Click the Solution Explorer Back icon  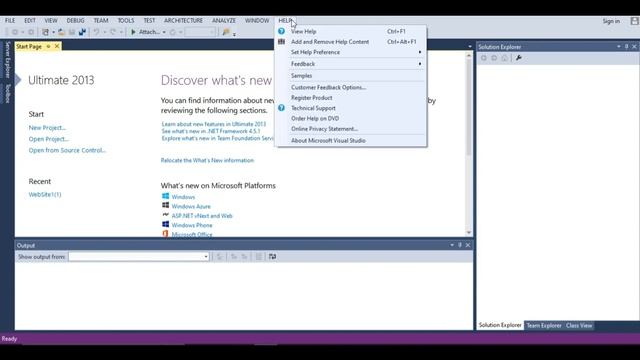tap(484, 58)
